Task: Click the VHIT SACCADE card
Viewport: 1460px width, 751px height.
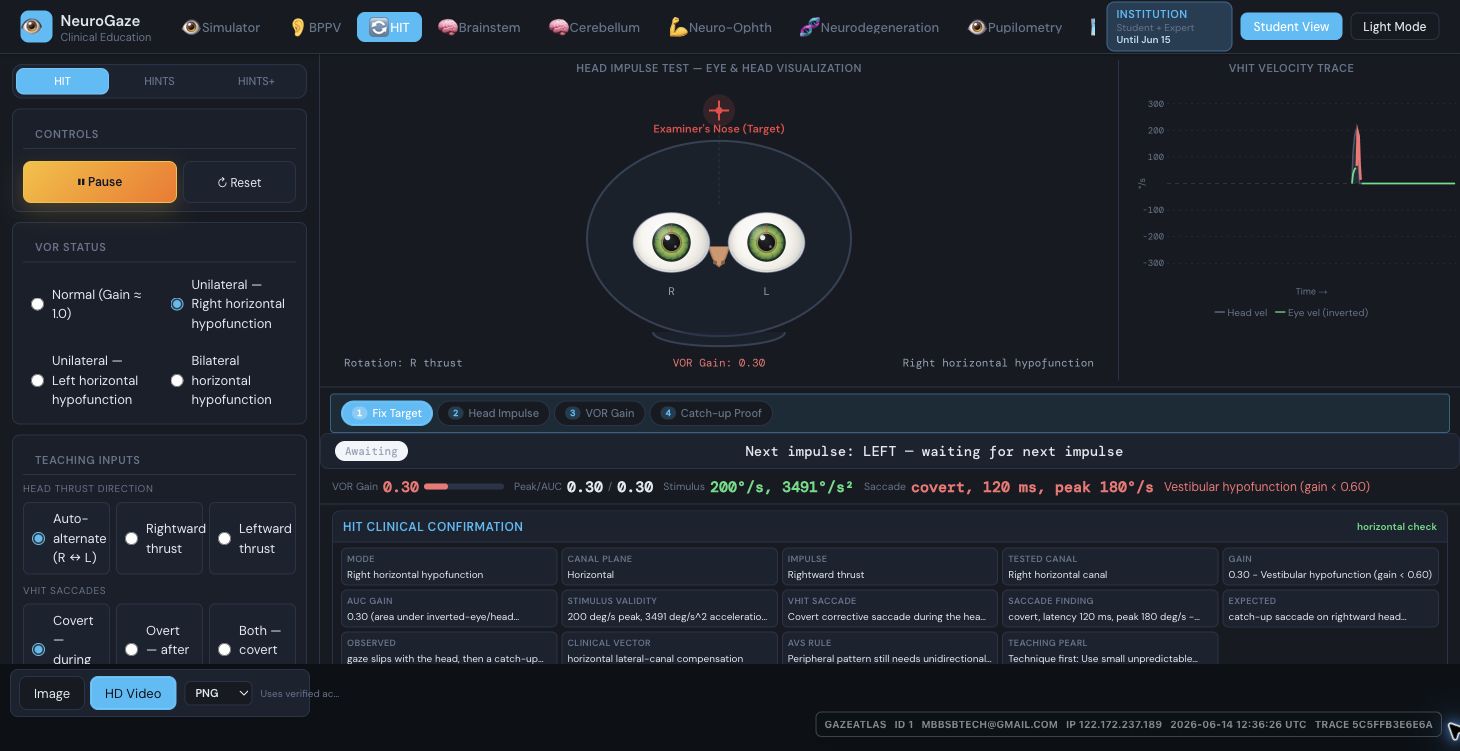Action: (x=890, y=609)
